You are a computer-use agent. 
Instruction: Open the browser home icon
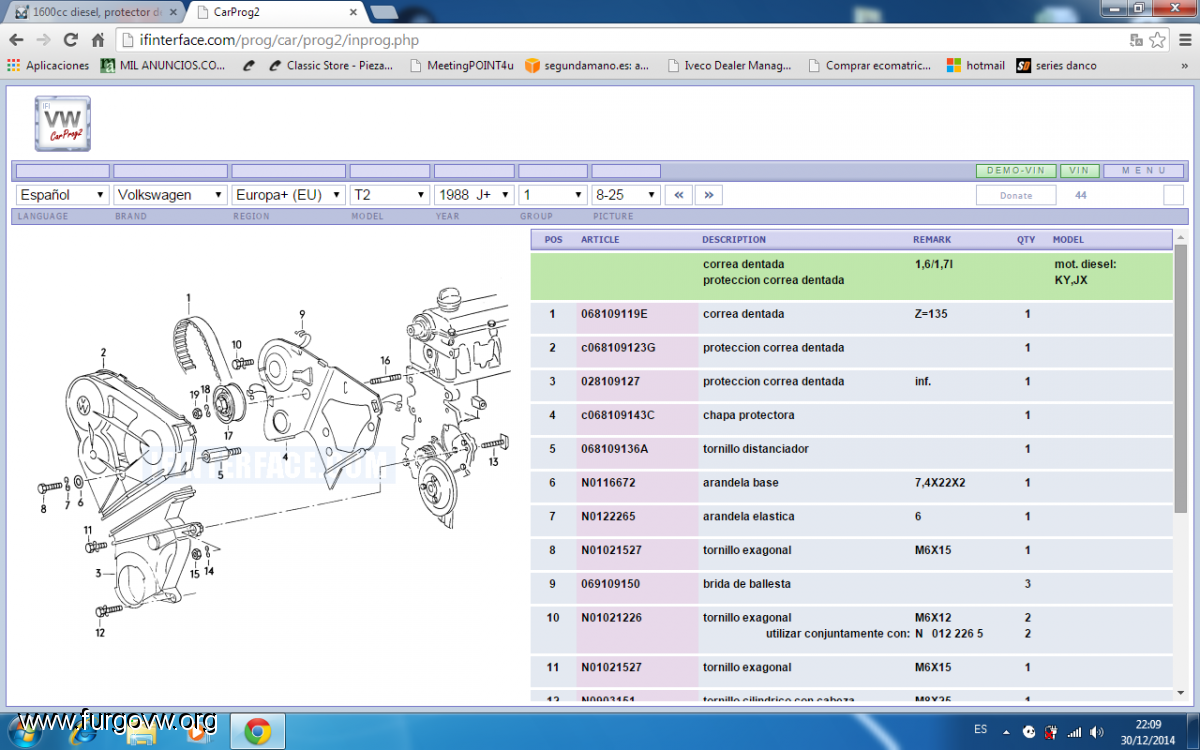coord(98,40)
